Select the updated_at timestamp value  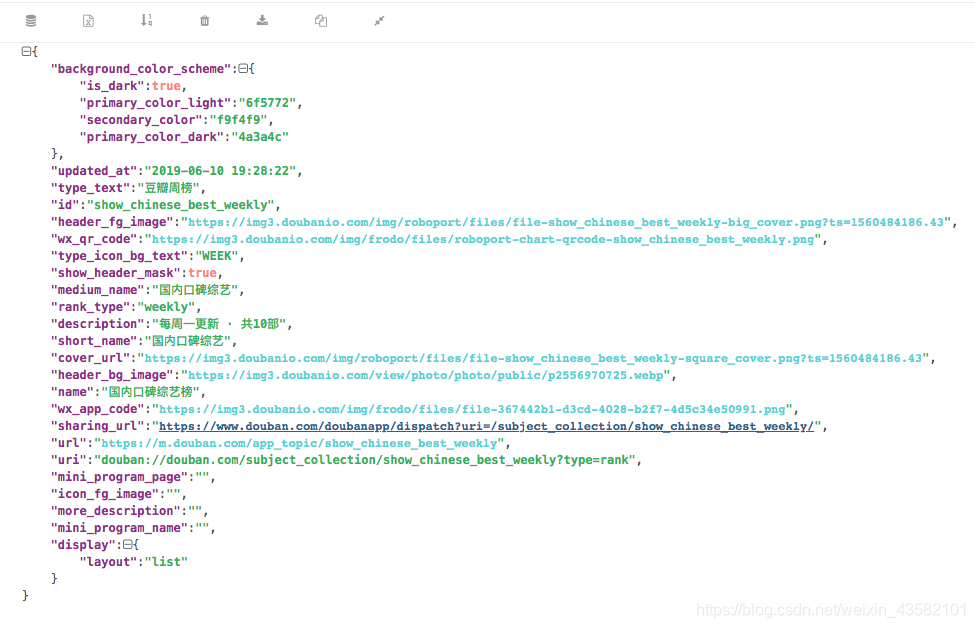pyautogui.click(x=221, y=171)
